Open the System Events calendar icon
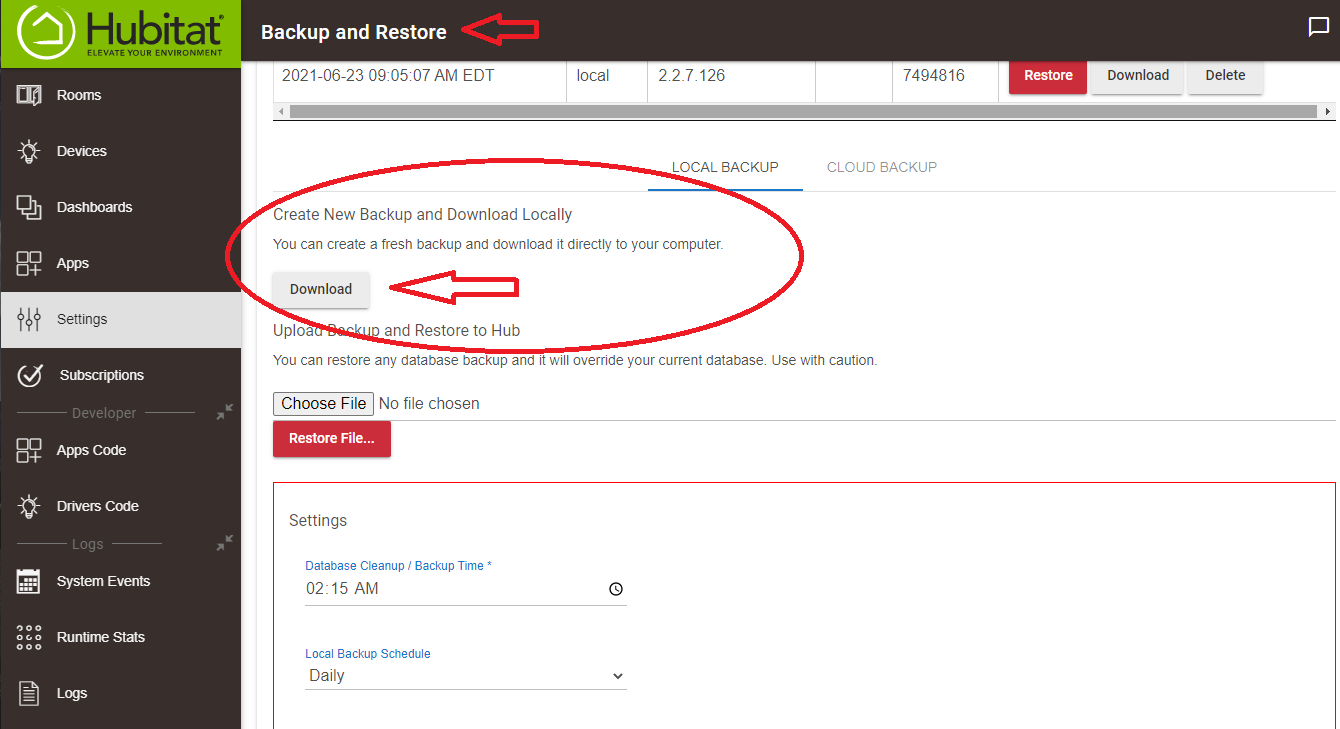This screenshot has width=1340, height=729. [x=29, y=581]
